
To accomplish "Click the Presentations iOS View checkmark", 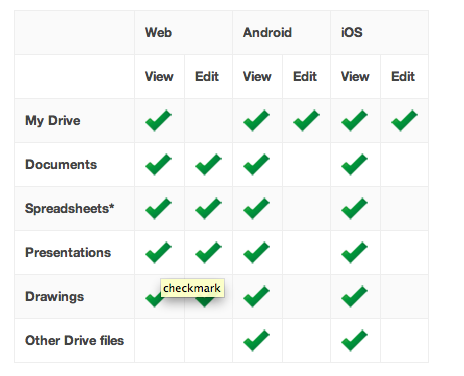I will 355,252.
